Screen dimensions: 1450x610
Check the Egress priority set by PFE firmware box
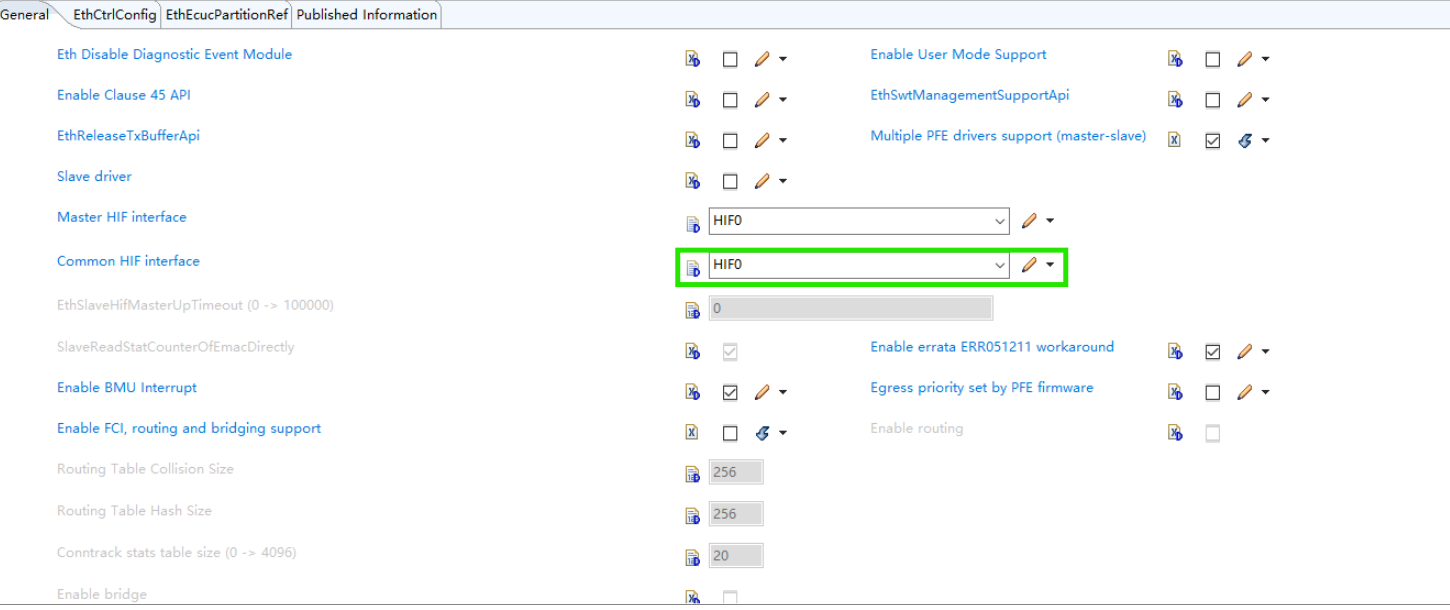1212,392
